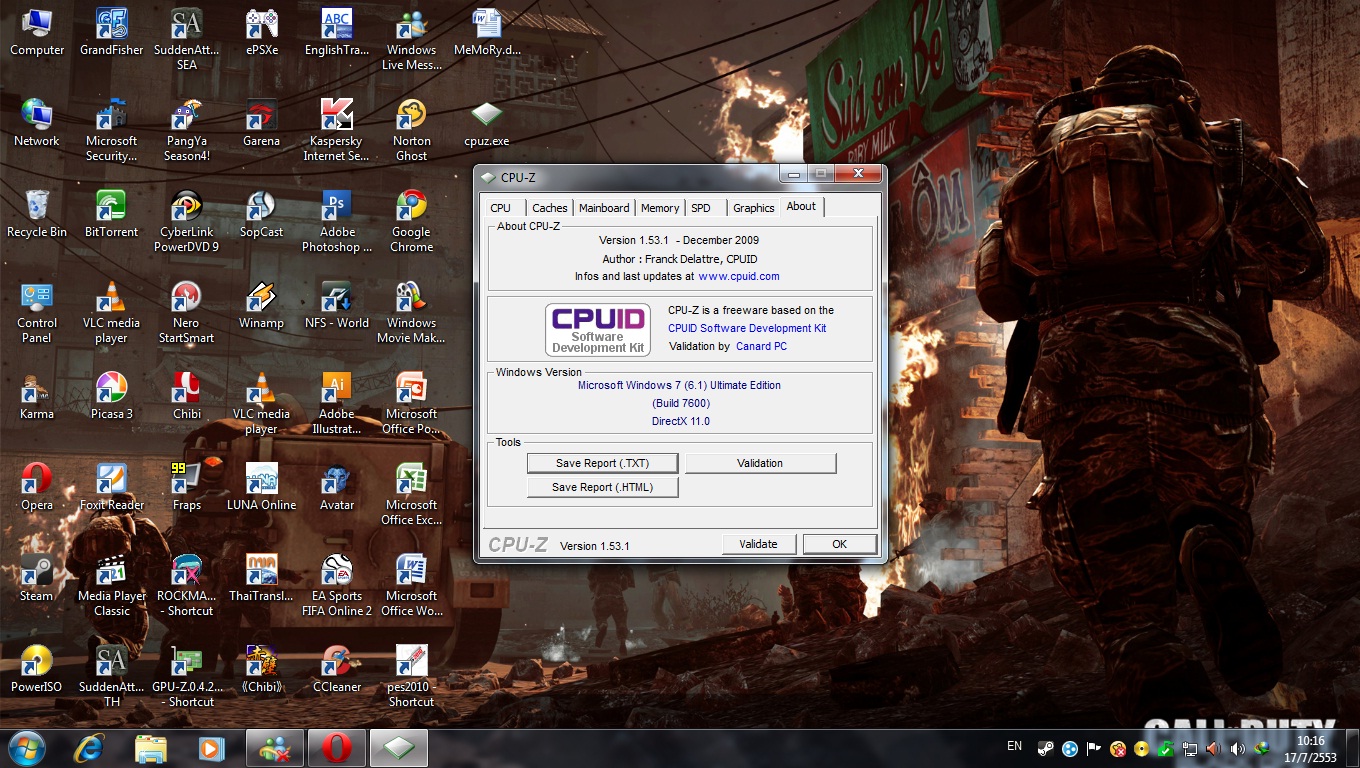Open the Network desktop icon
The height and width of the screenshot is (768, 1360).
coord(37,123)
